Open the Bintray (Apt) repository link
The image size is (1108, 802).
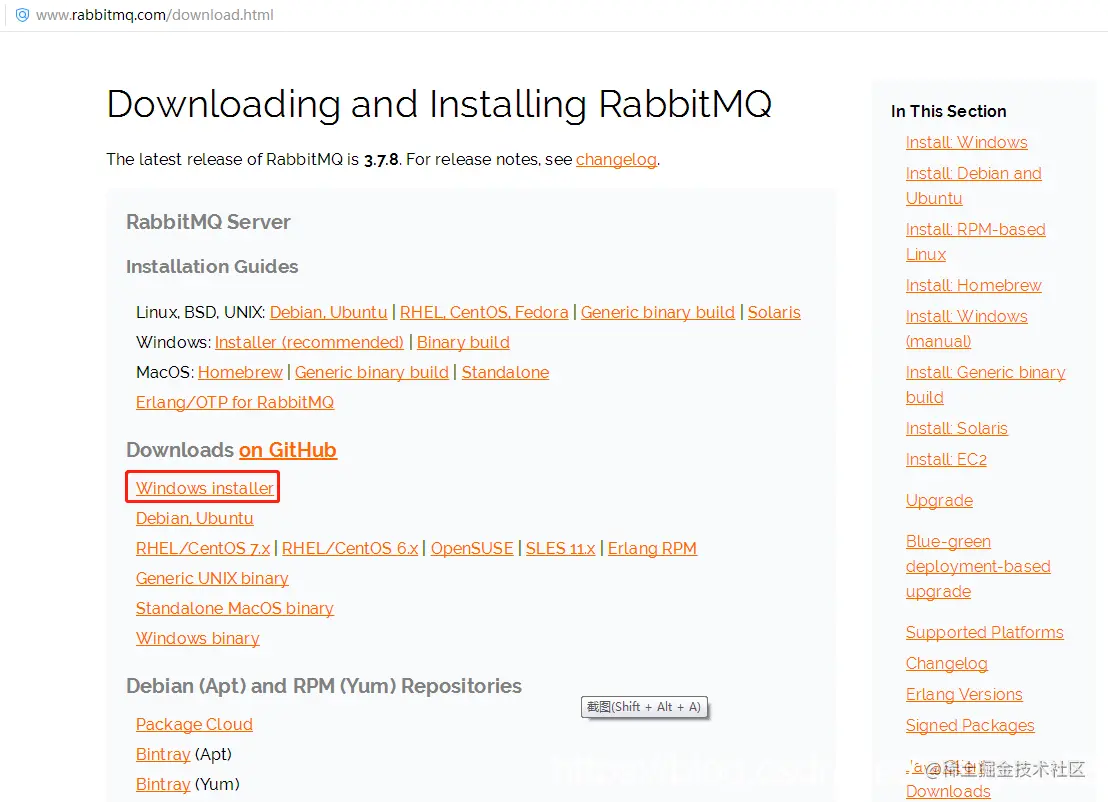163,754
